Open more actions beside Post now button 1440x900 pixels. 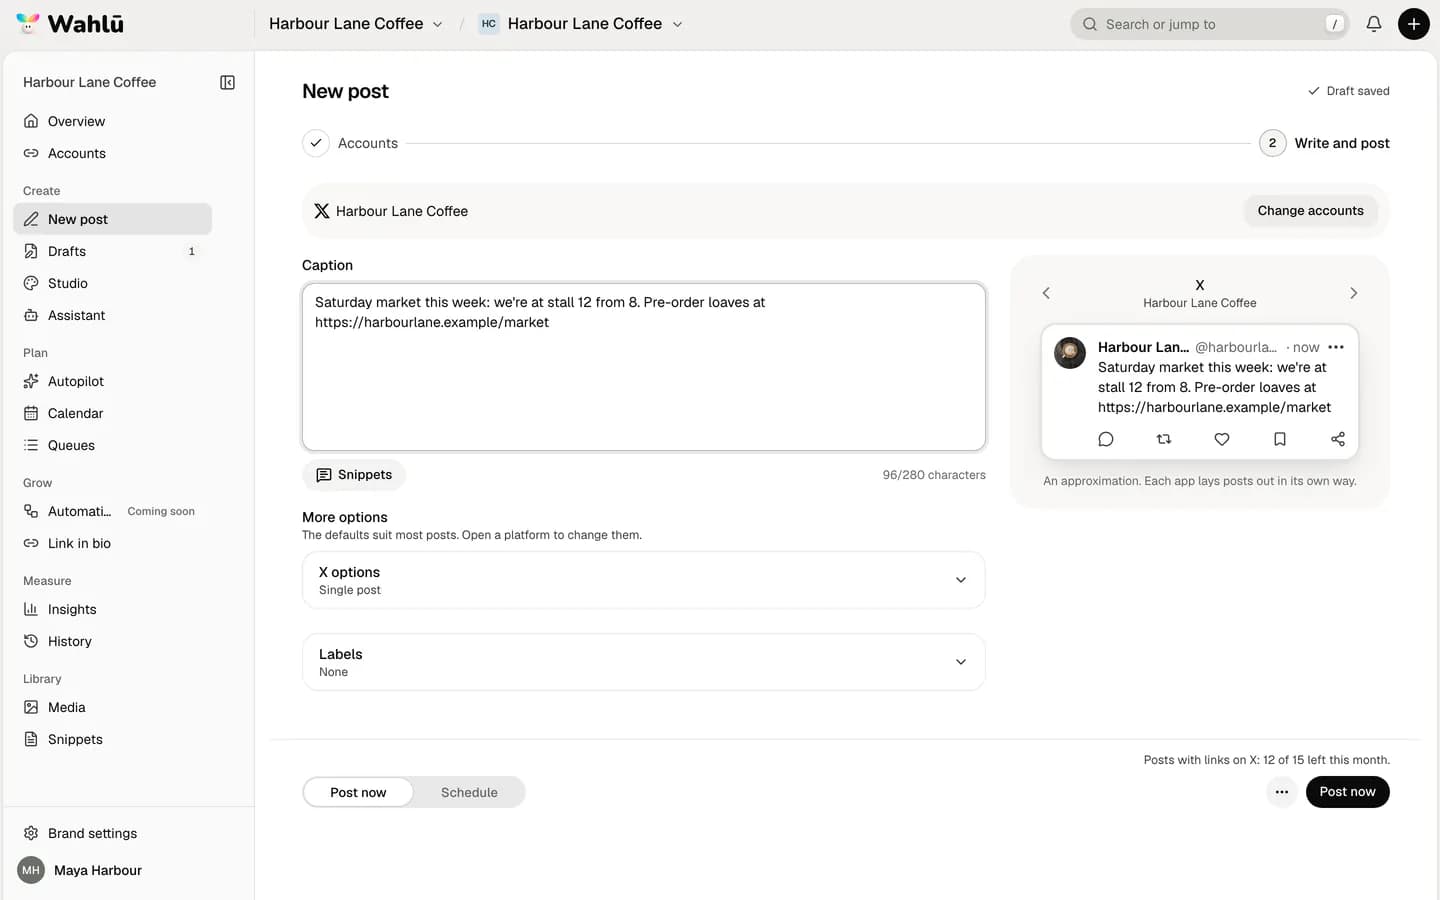tap(1281, 792)
